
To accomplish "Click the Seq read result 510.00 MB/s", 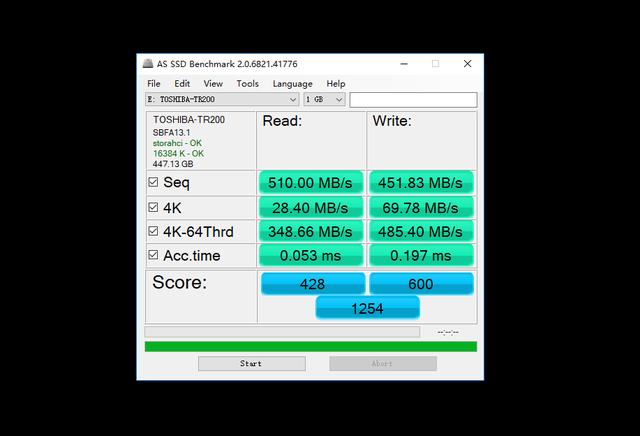I will pos(311,182).
